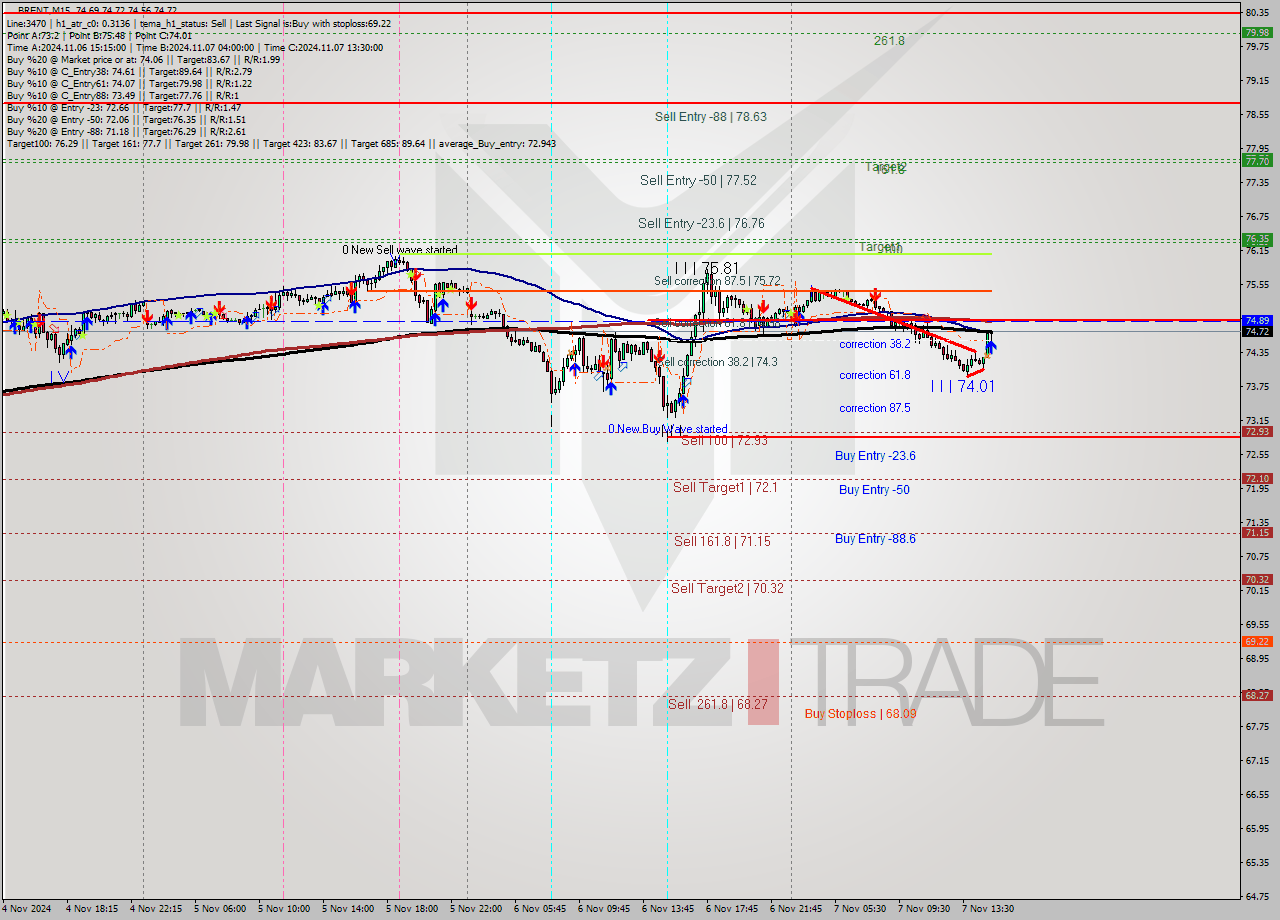
Task: Click the '4 Nov 2024' date on the time axis
Action: pos(25,909)
